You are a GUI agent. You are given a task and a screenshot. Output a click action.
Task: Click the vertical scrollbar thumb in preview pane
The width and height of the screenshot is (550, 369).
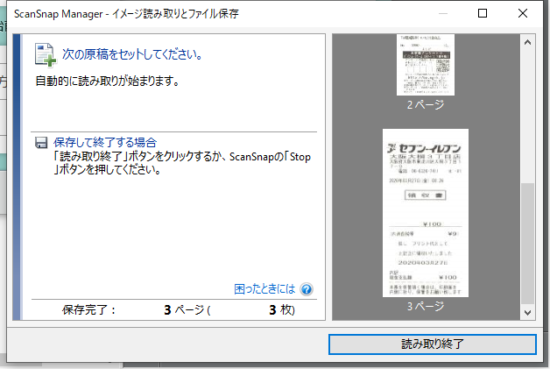[528, 243]
